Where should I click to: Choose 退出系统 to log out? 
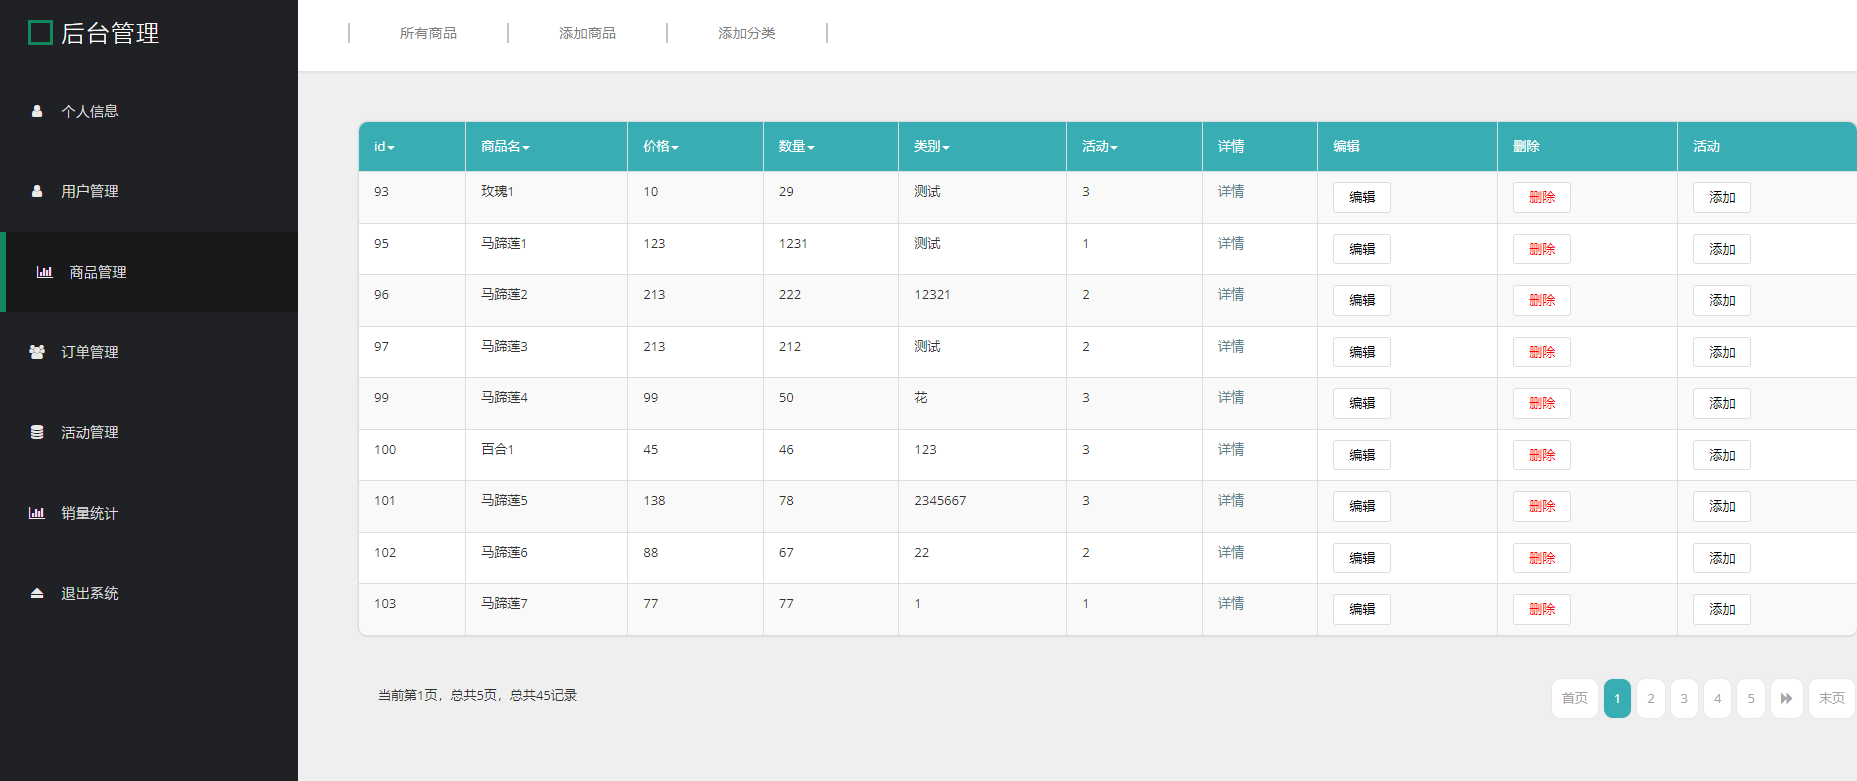tap(89, 593)
